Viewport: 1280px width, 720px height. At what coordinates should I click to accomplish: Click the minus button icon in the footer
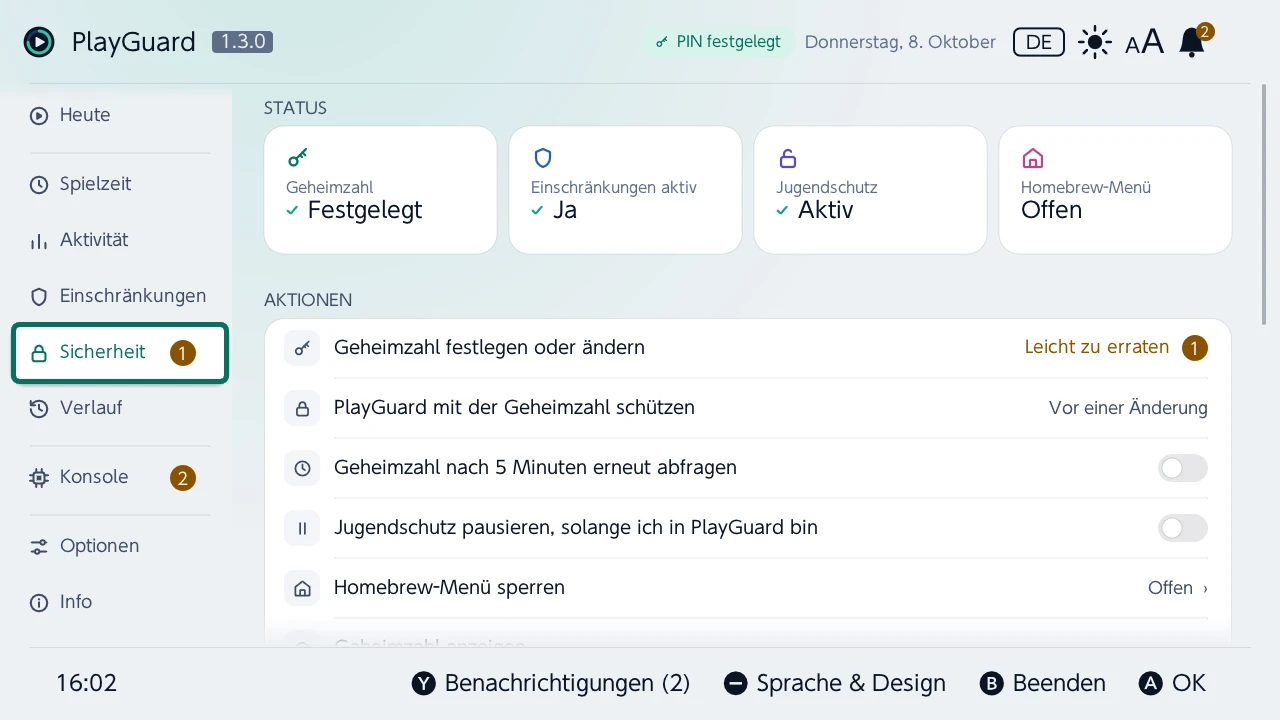coord(736,684)
